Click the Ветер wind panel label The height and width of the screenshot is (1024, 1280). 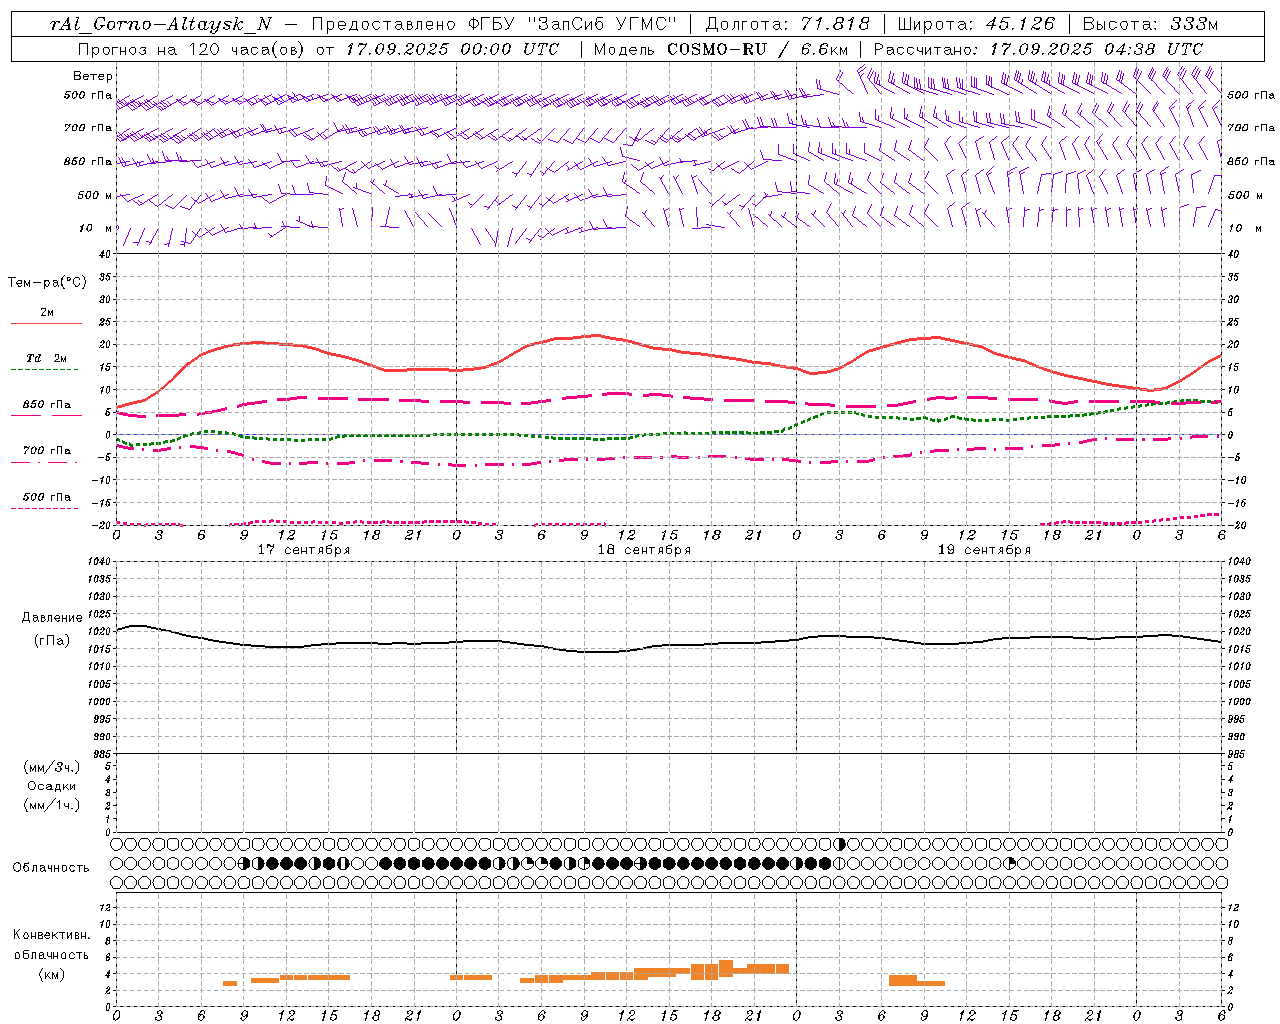pos(93,76)
